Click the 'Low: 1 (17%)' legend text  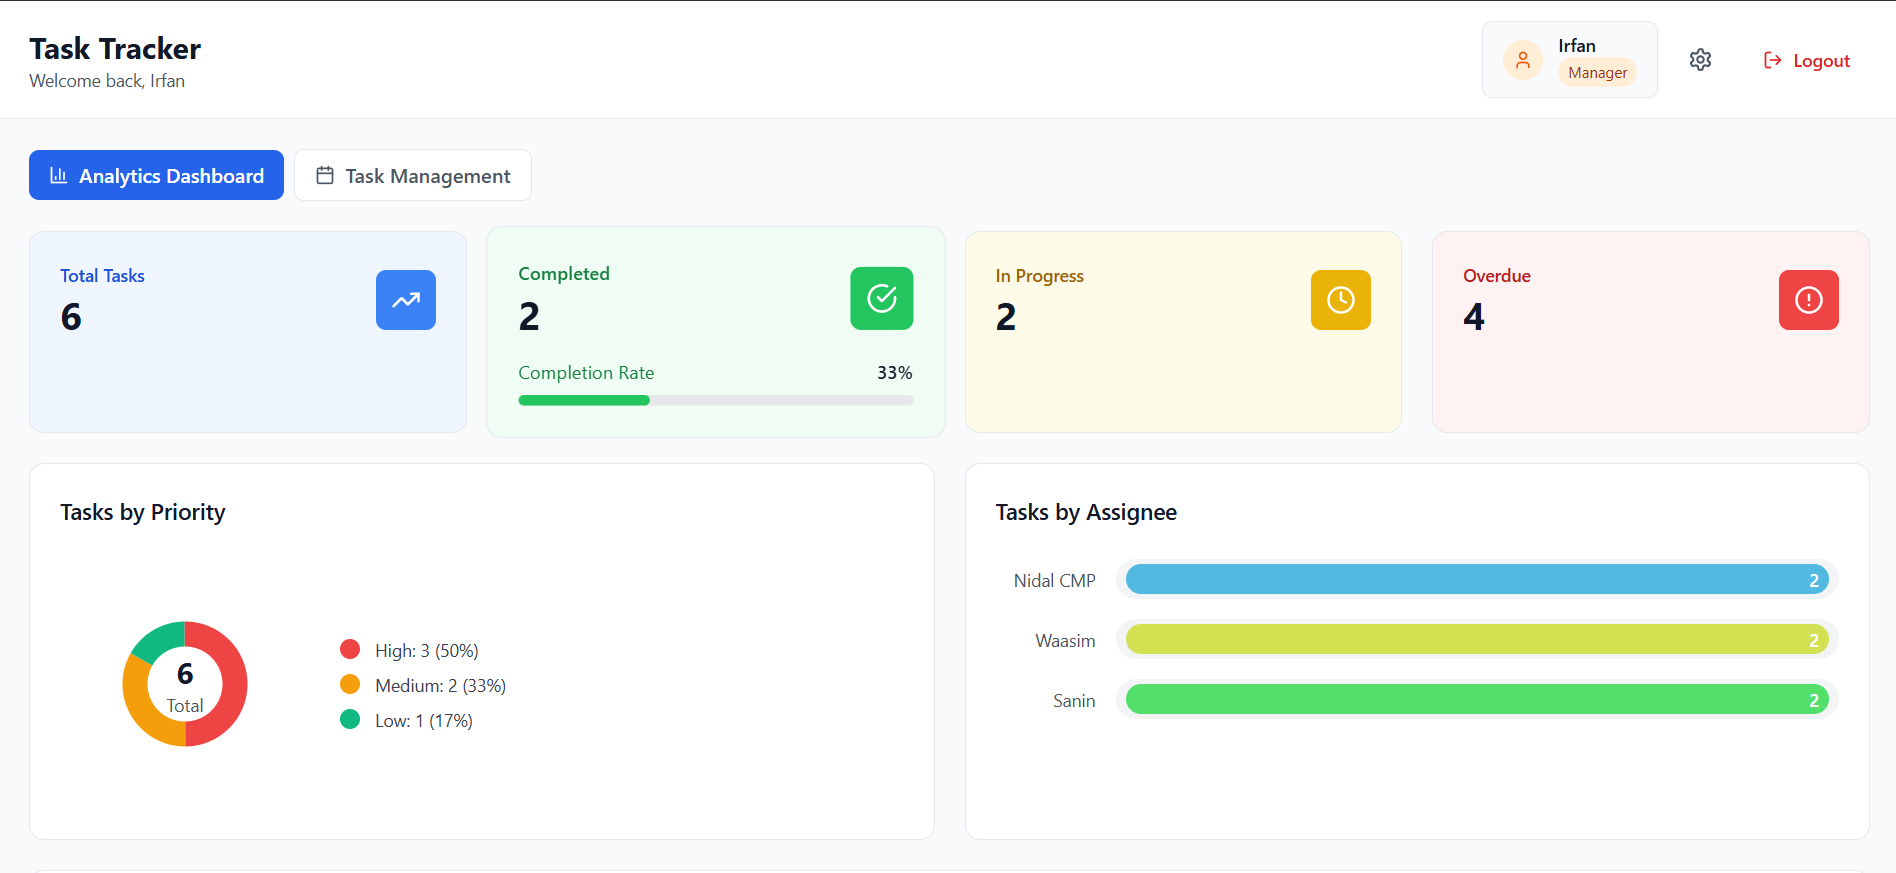(424, 721)
